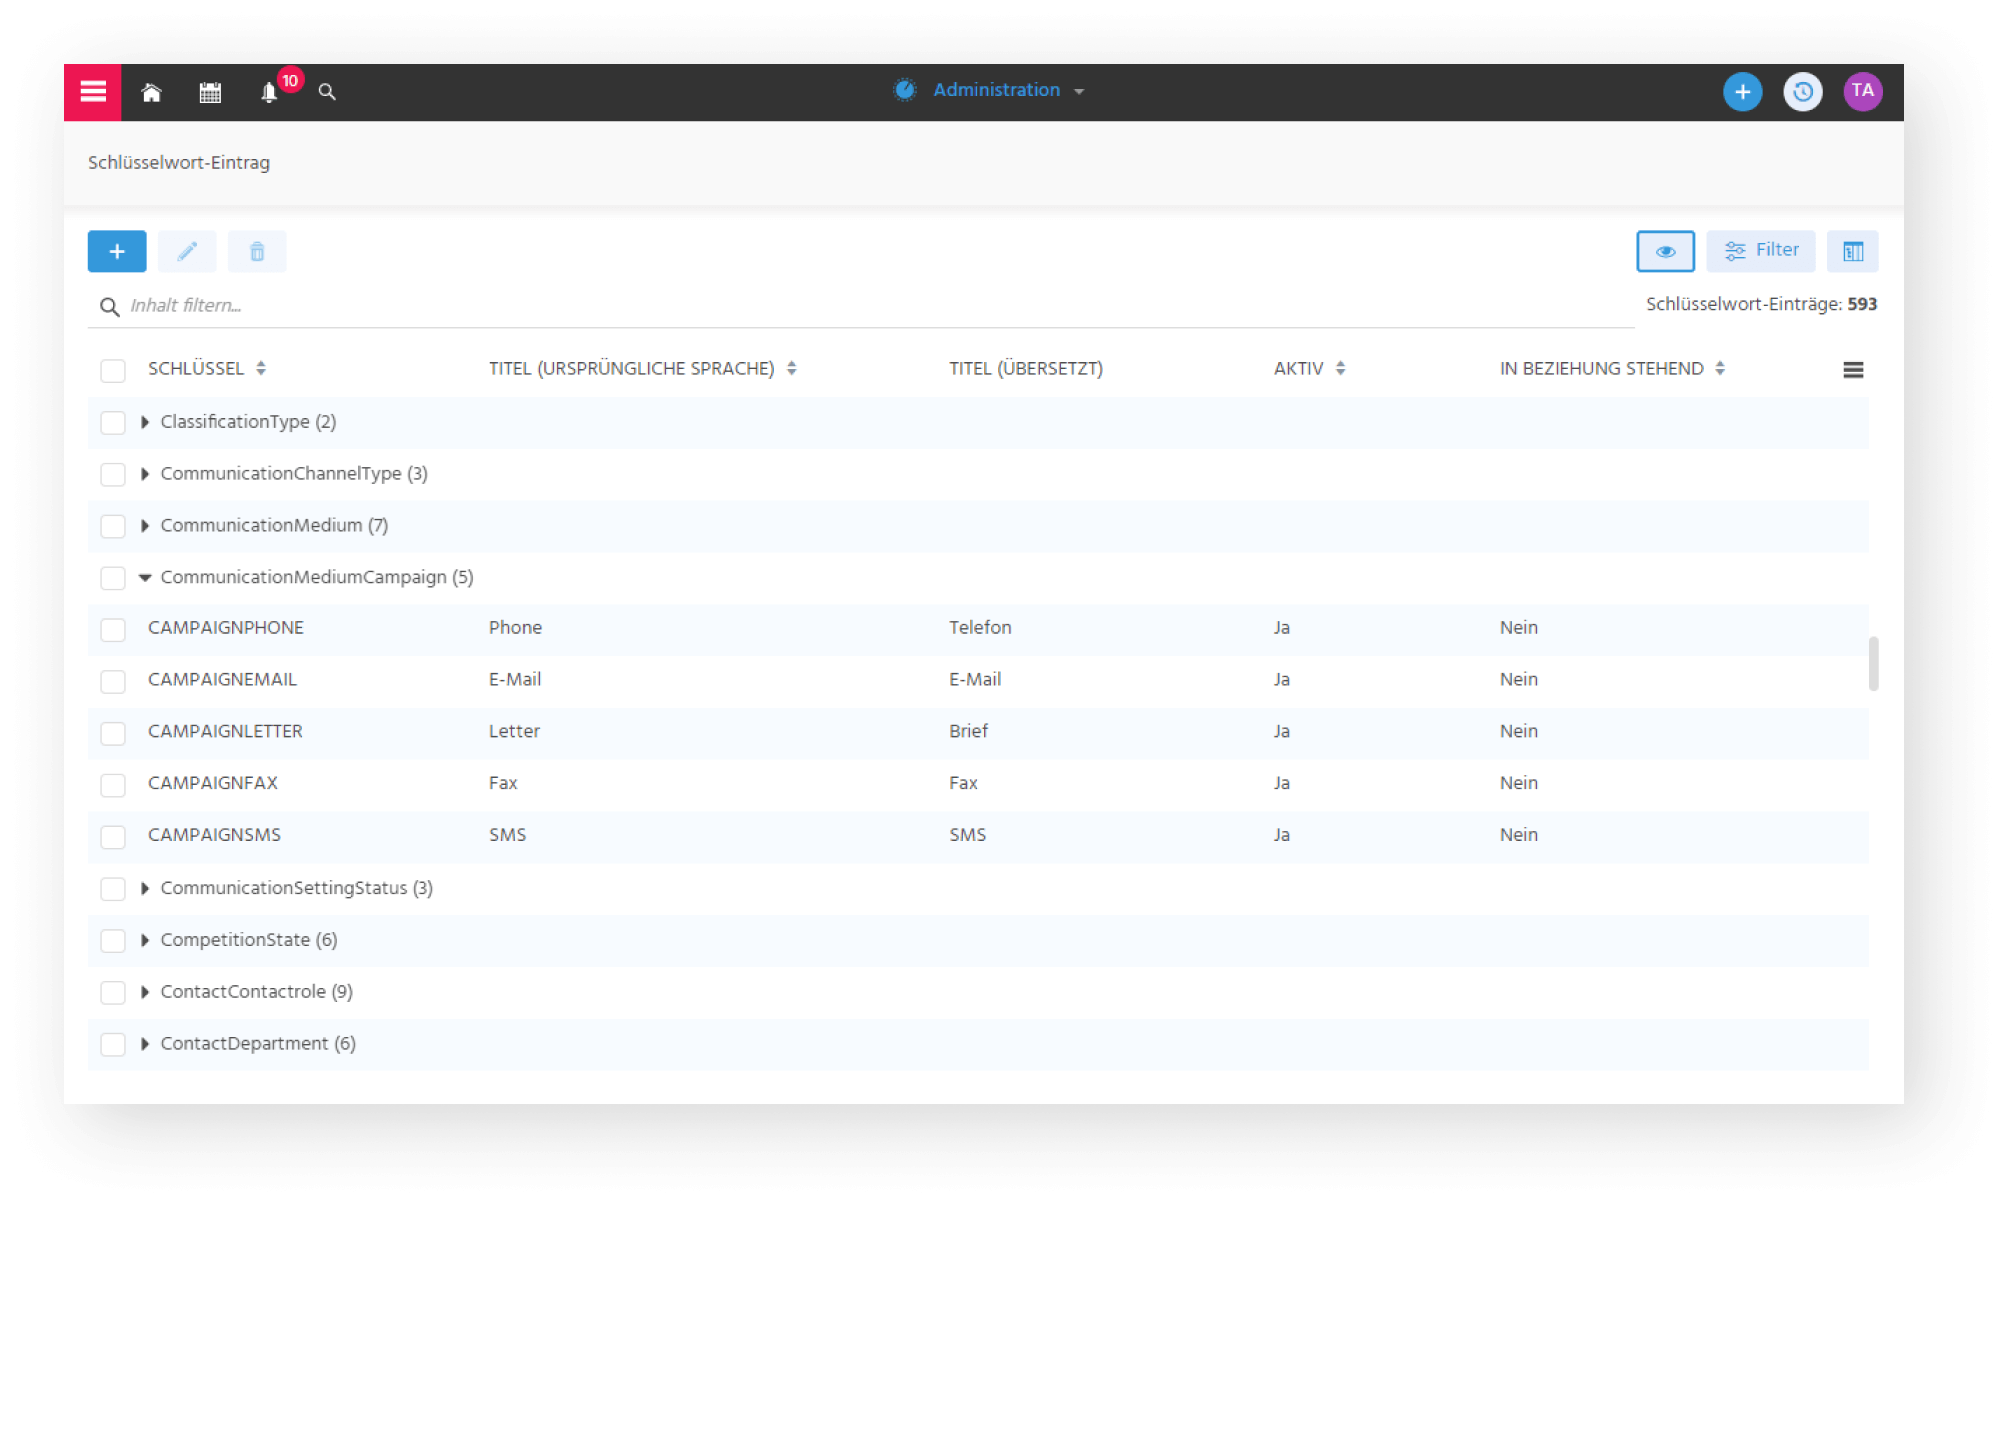
Task: Select the CAMPAIGNSMS key entry
Action: [x=214, y=836]
